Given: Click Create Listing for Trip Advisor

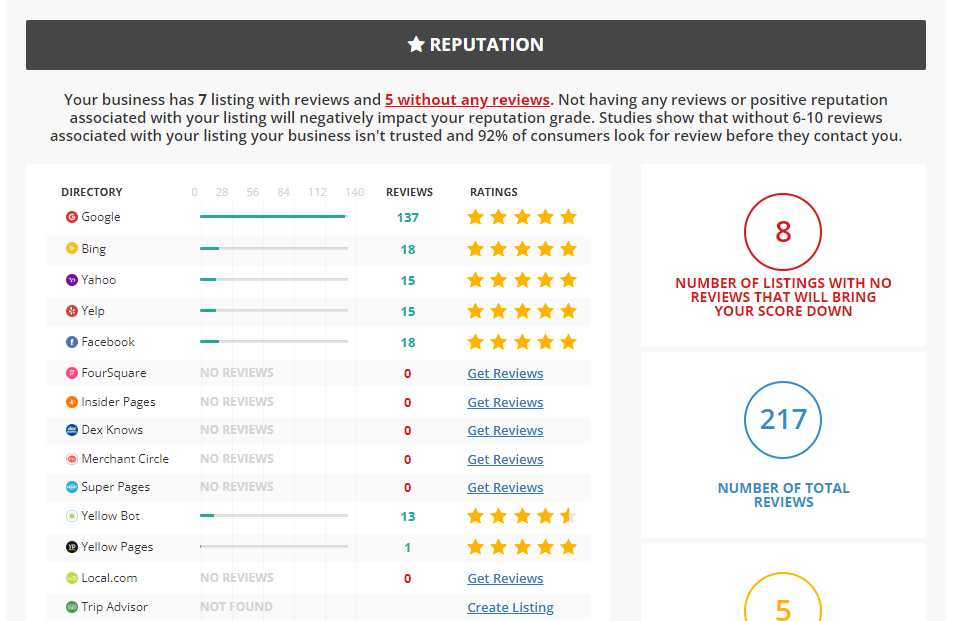Looking at the screenshot, I should coord(510,608).
